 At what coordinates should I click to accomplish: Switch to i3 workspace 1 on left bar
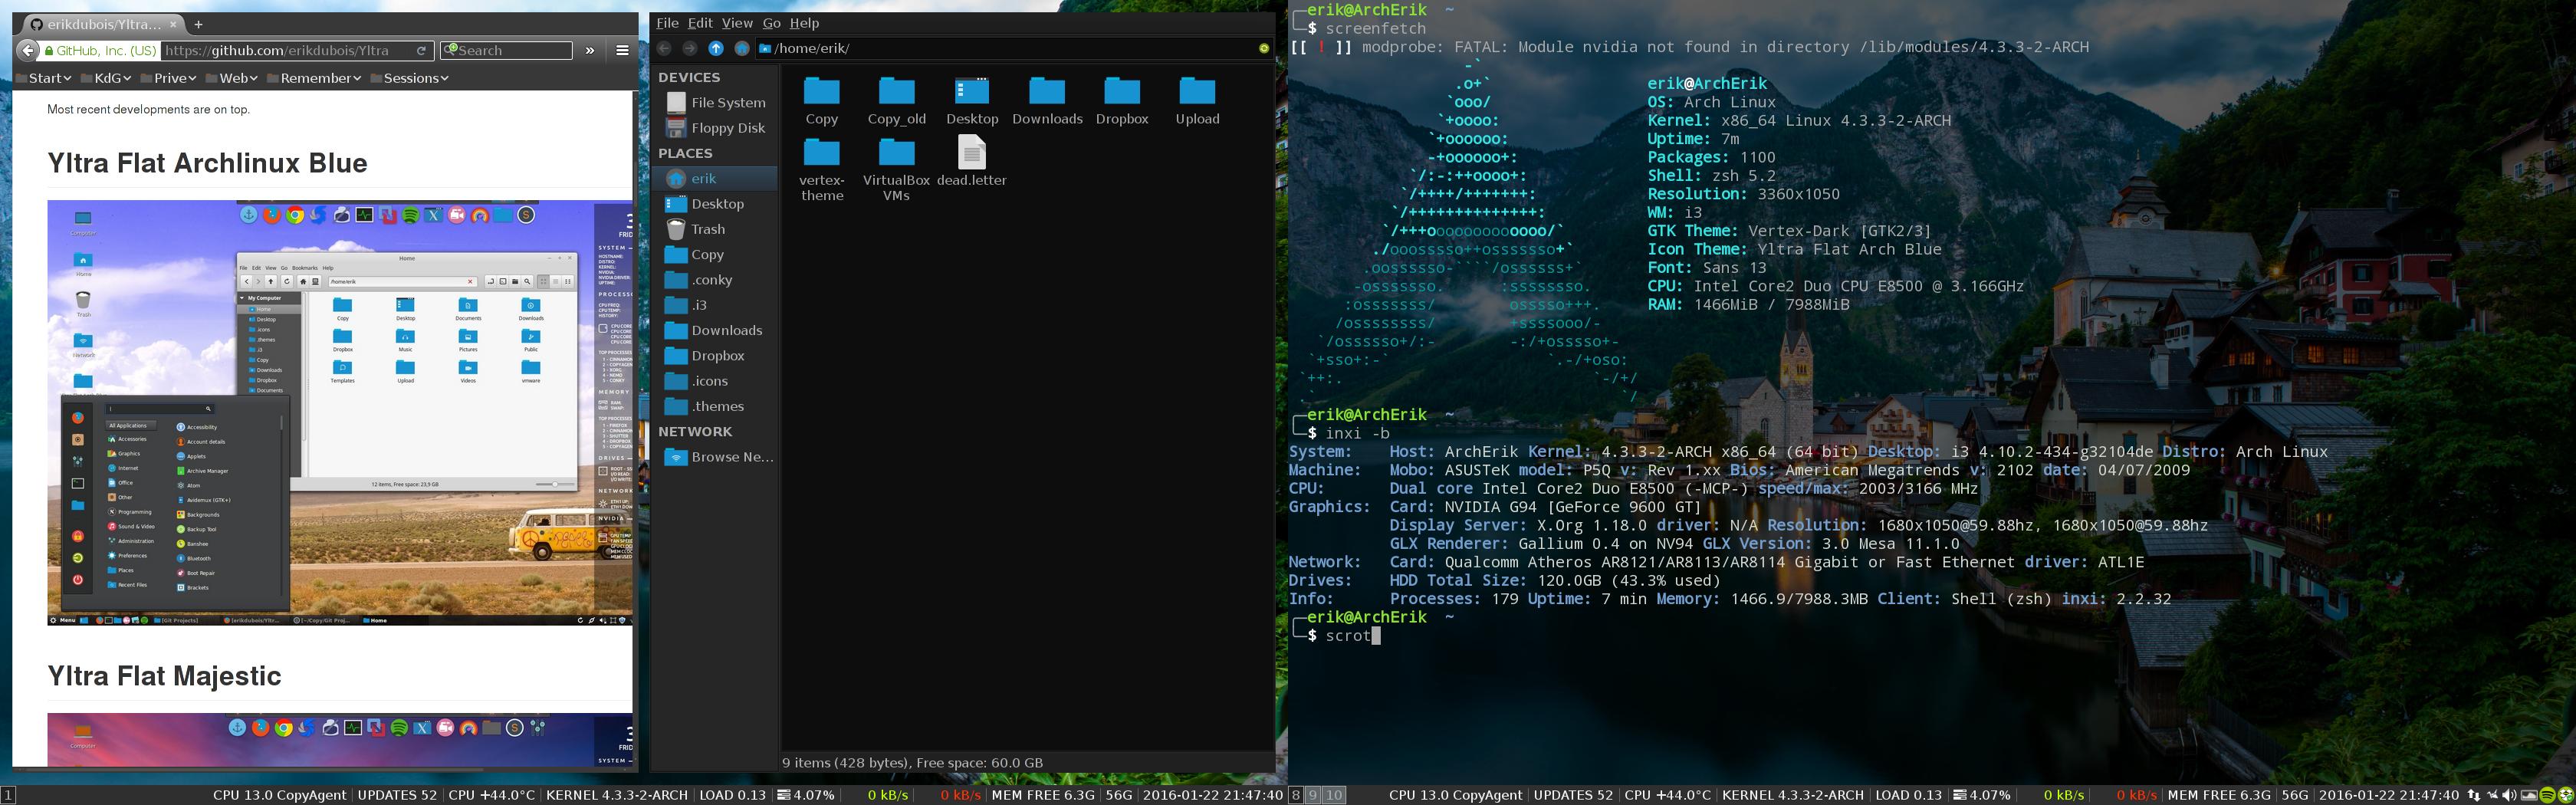pyautogui.click(x=8, y=795)
